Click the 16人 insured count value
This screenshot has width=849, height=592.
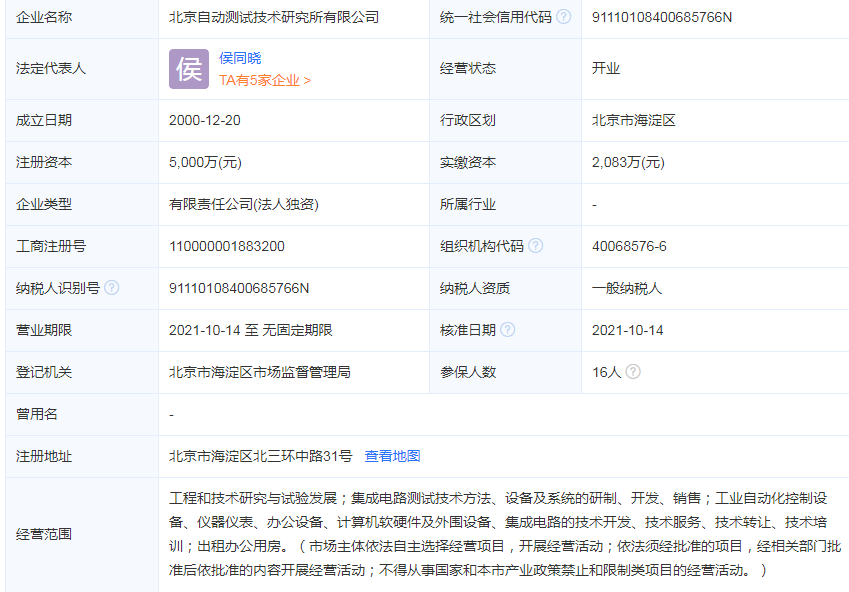[x=606, y=372]
